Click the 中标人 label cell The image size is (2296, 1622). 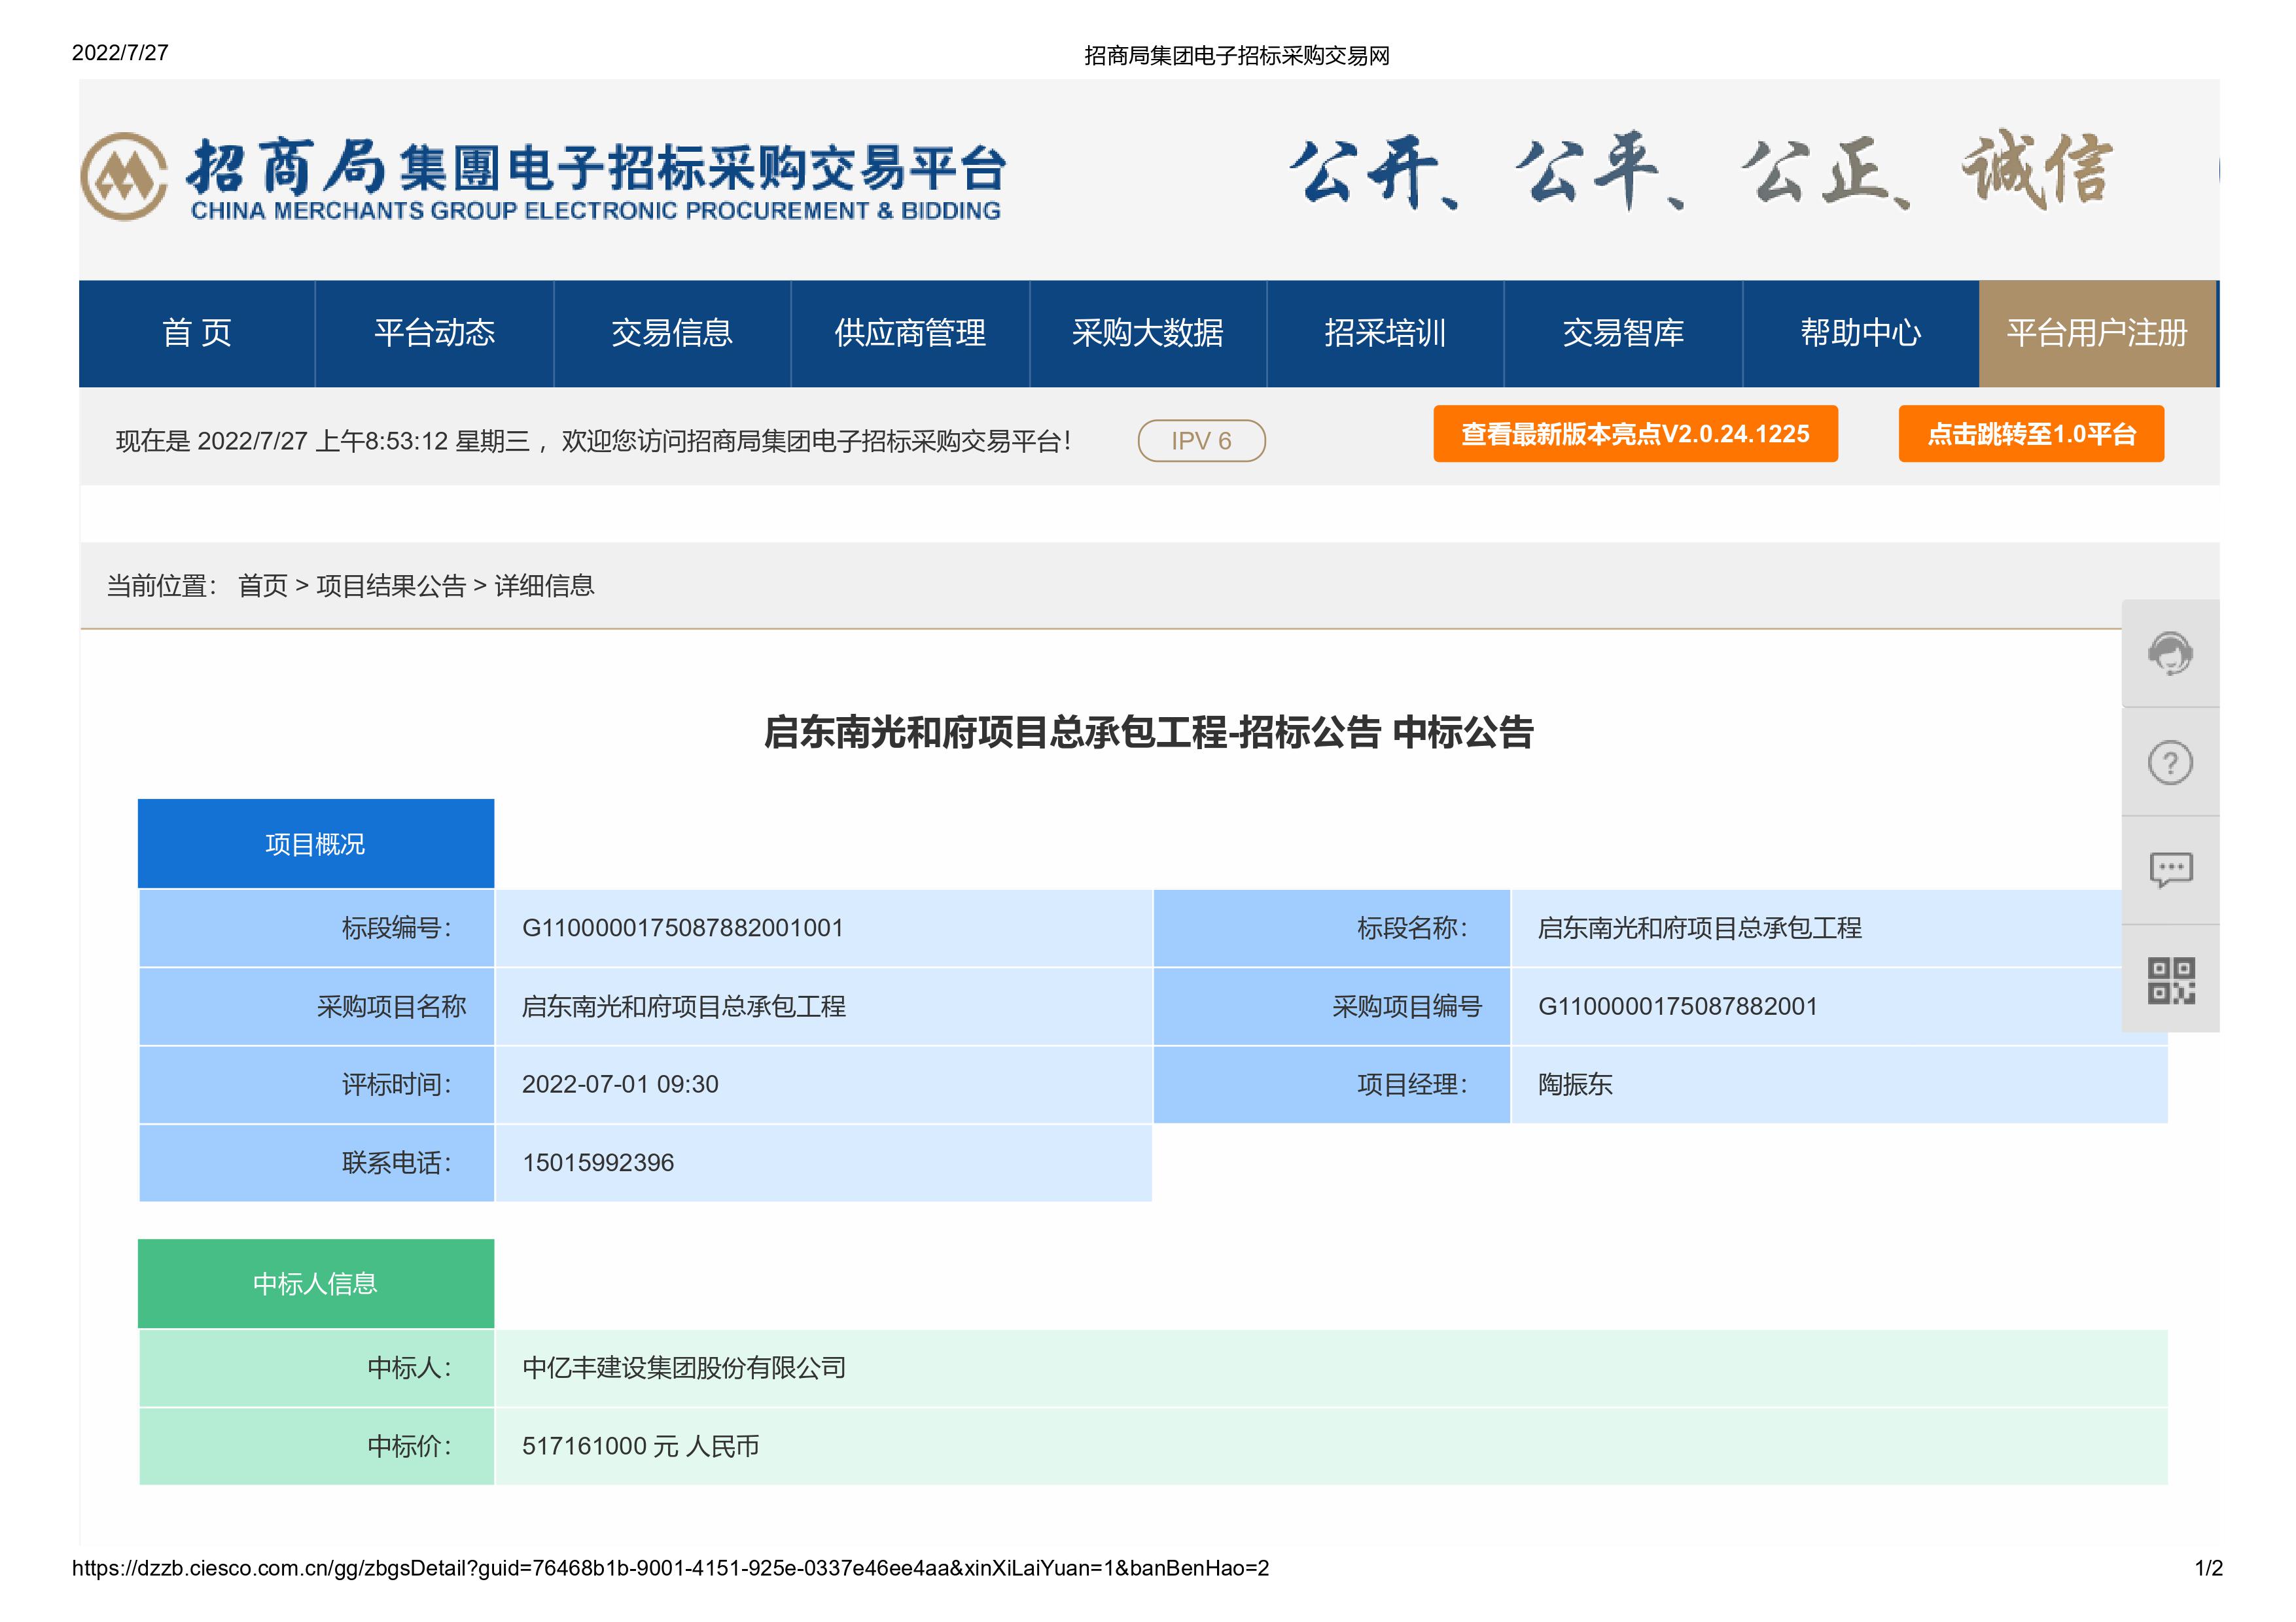point(317,1368)
